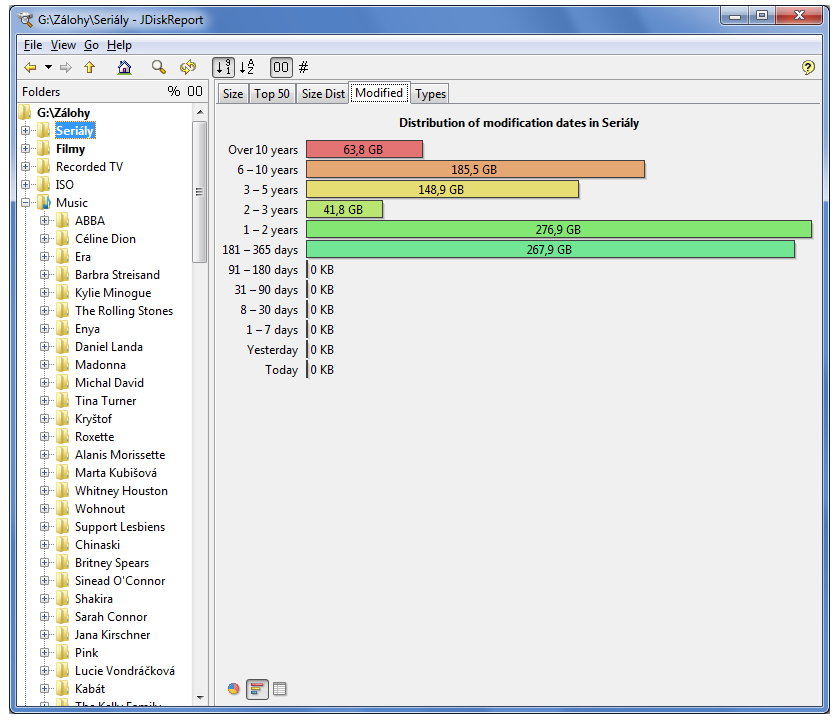This screenshot has height=720, width=840.
Task: Go up one folder with the up arrow
Action: 89,67
